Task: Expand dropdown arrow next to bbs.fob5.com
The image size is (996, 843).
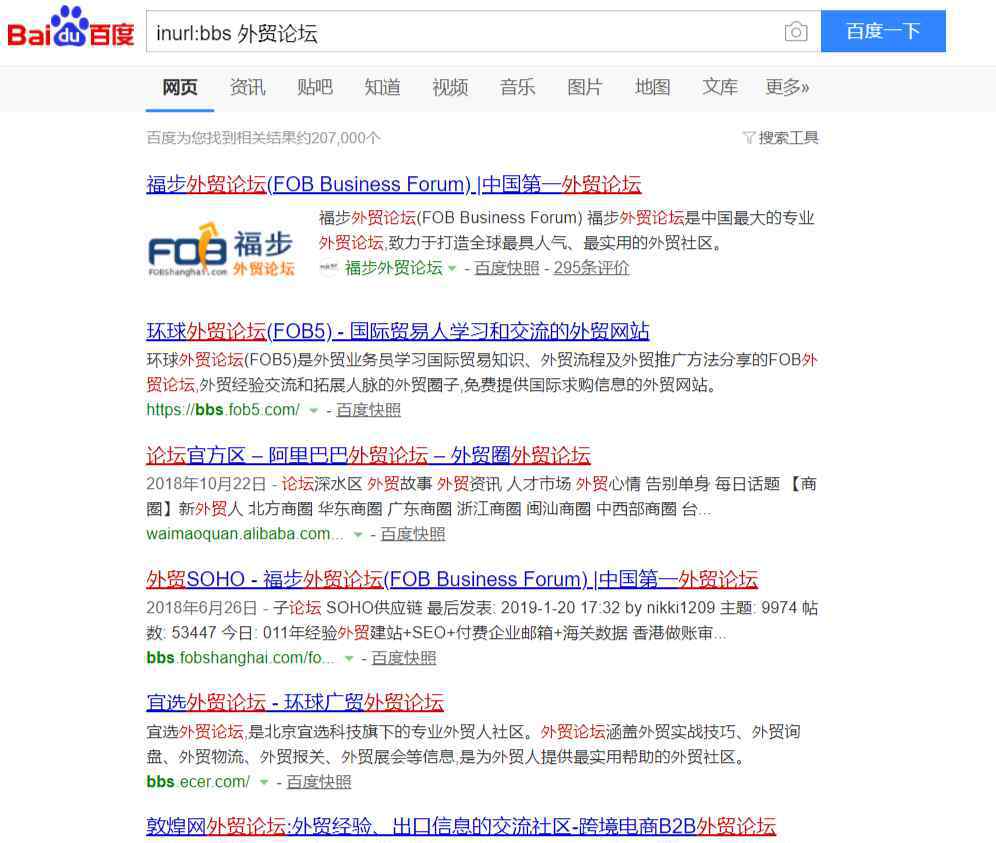Action: [x=313, y=411]
